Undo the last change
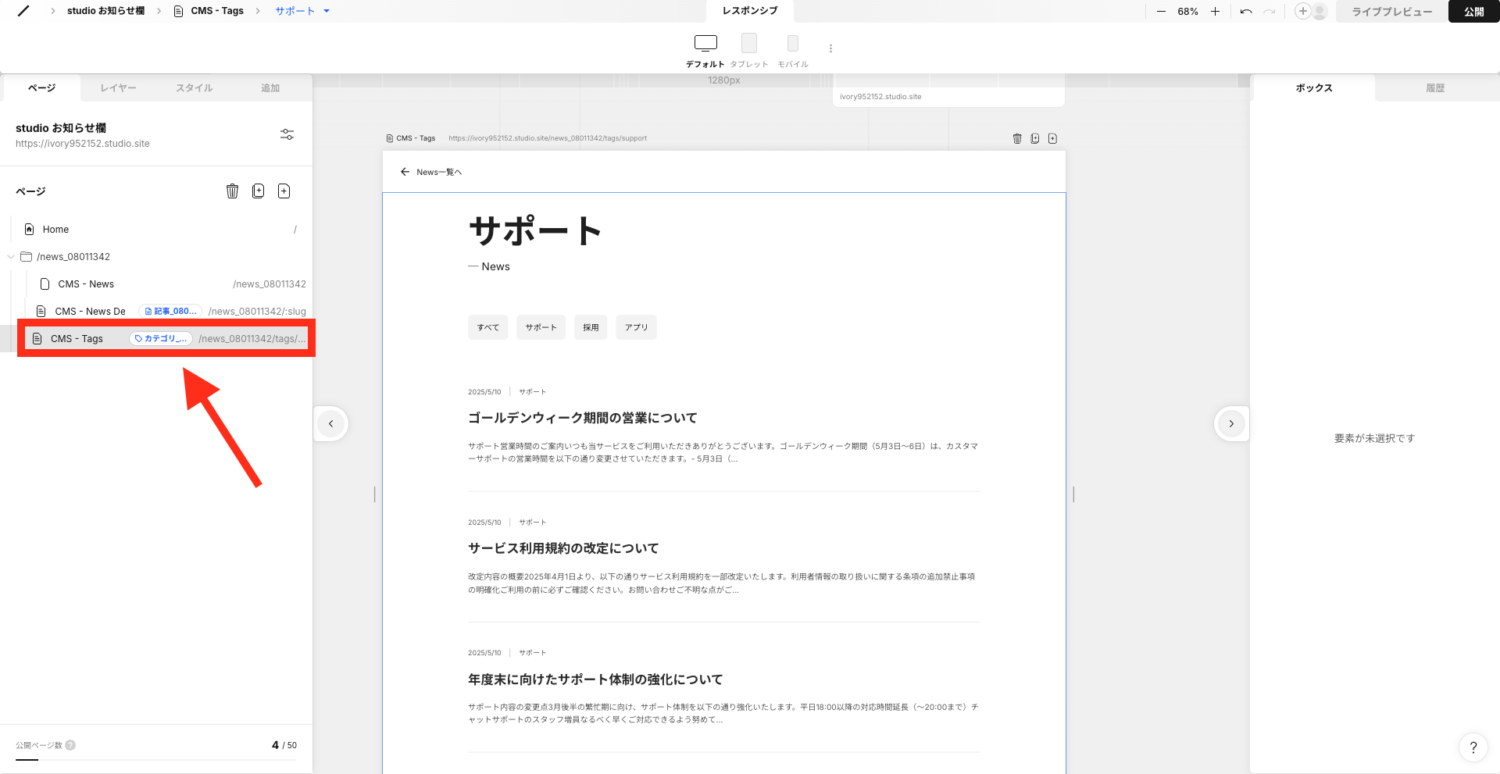 [1244, 11]
